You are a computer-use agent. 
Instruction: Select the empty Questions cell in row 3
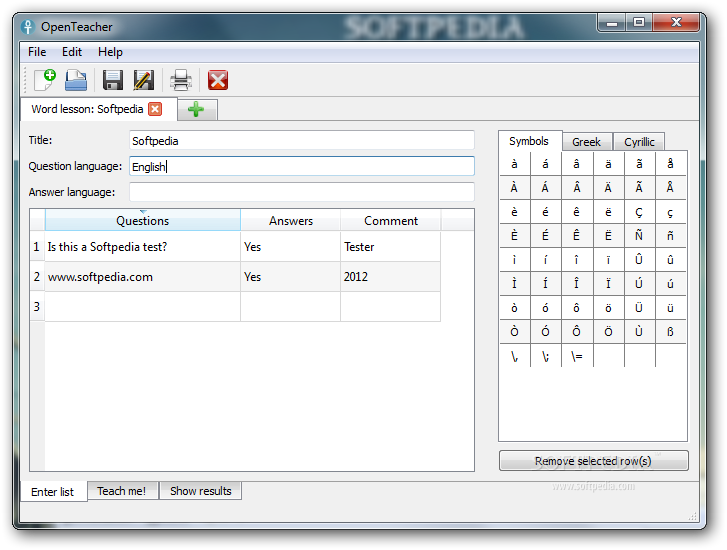tap(142, 307)
